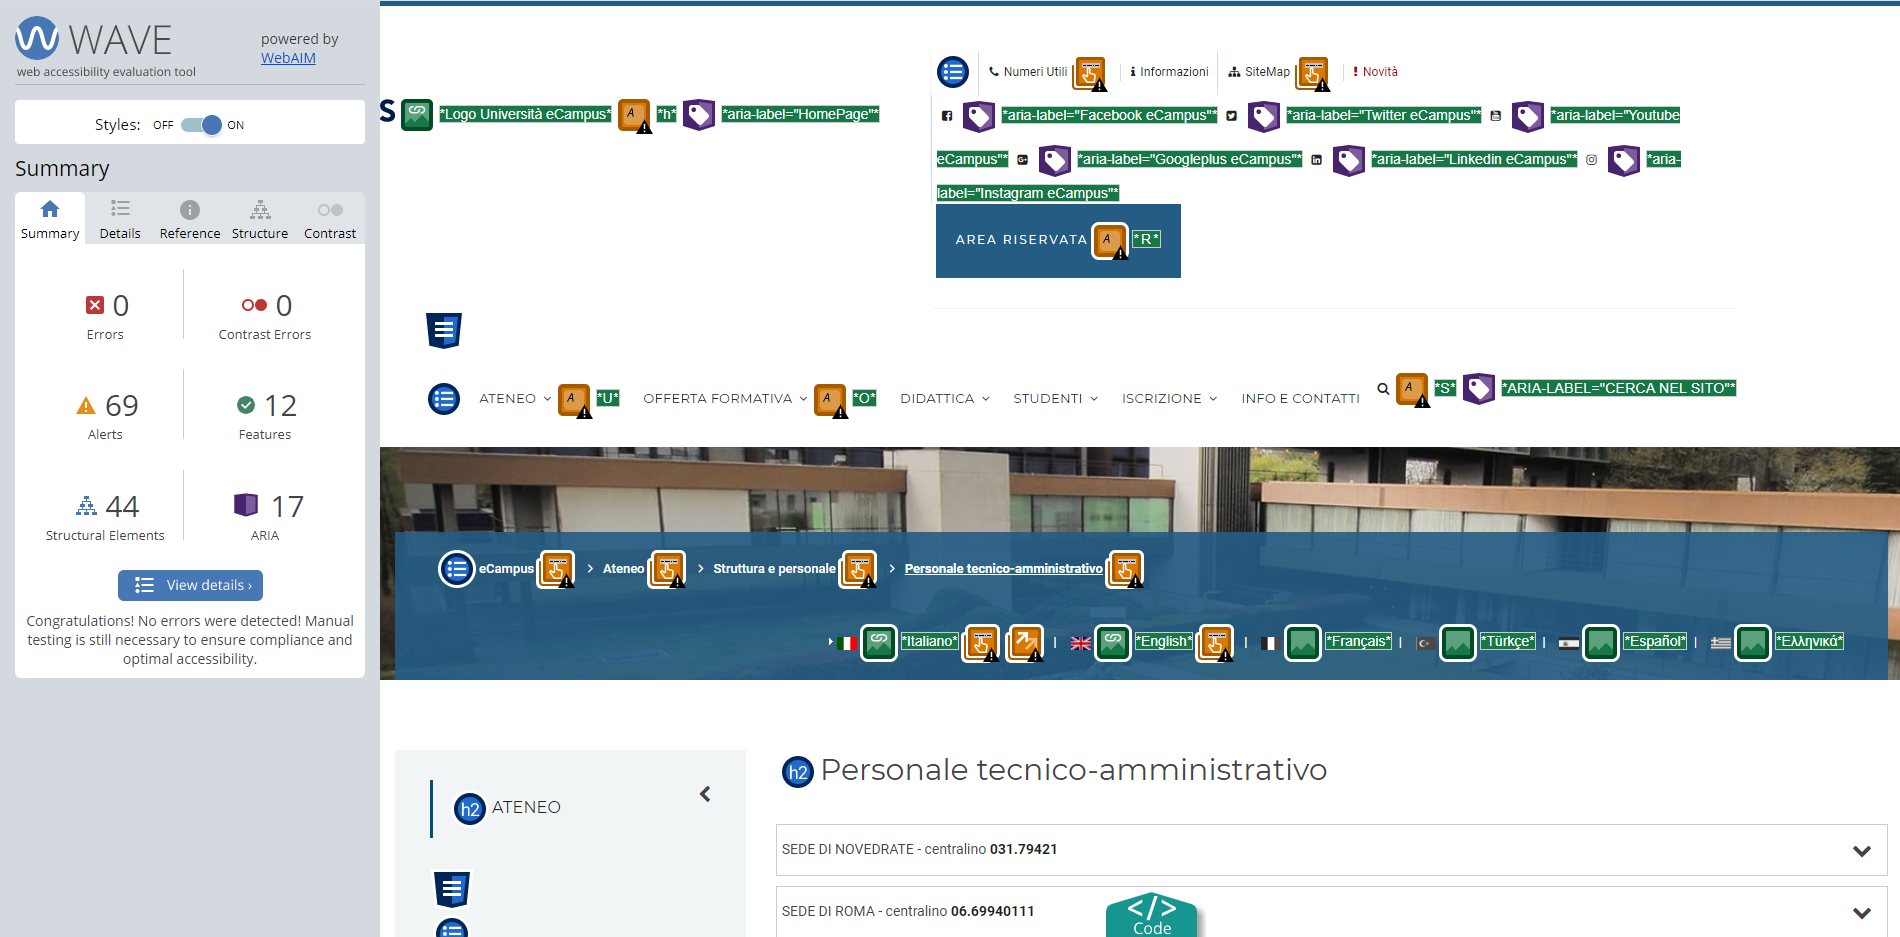Click the alt text icon beside Français
This screenshot has height=937, width=1900.
tap(1303, 642)
